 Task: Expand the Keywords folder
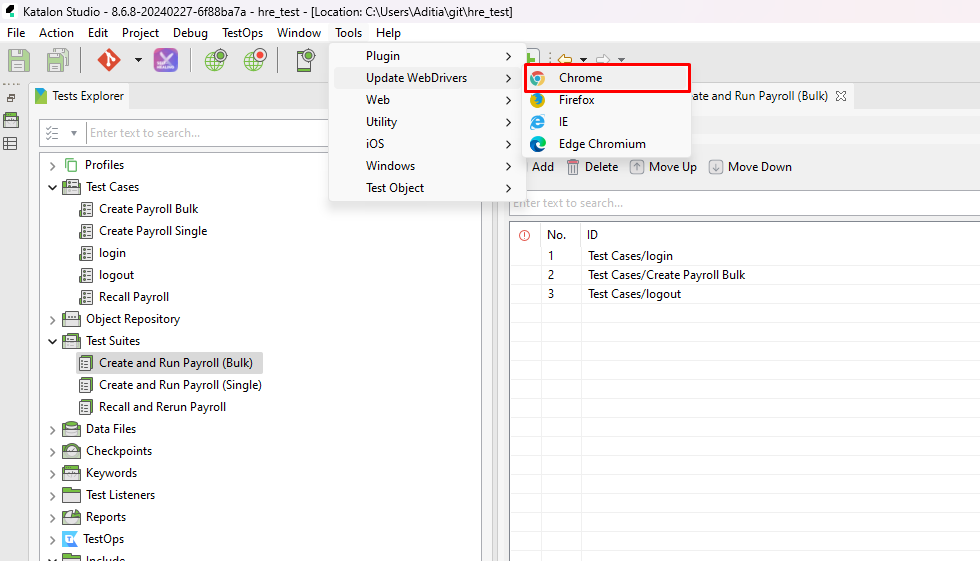[x=52, y=474]
